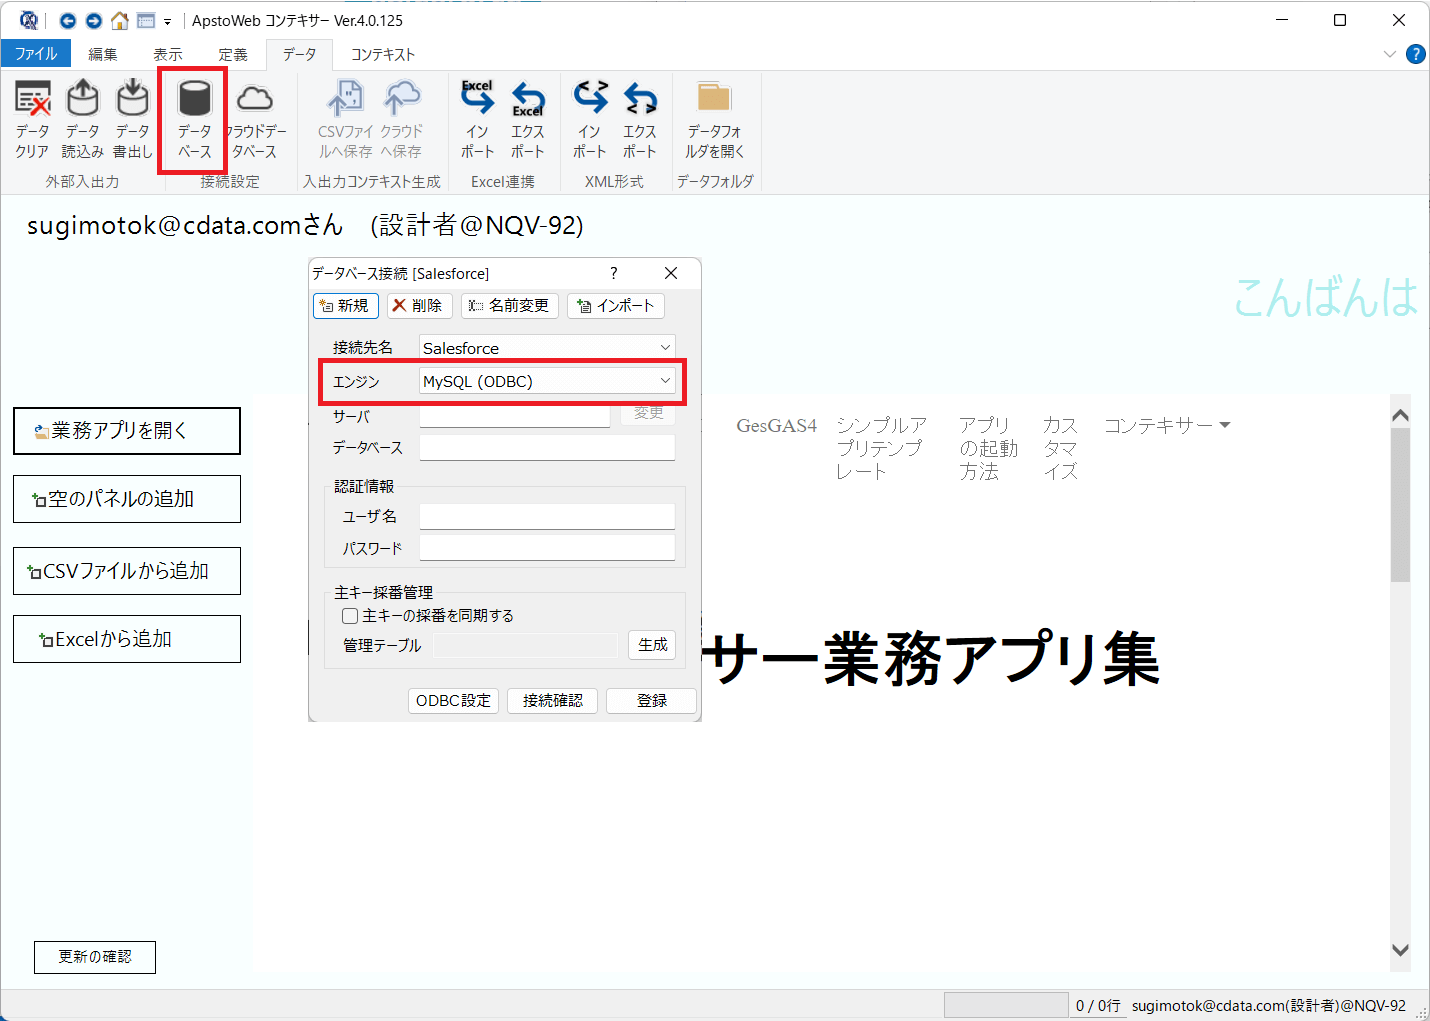Image resolution: width=1430 pixels, height=1021 pixels.
Task: Switch to the 編集 ribbon tab
Action: click(102, 54)
